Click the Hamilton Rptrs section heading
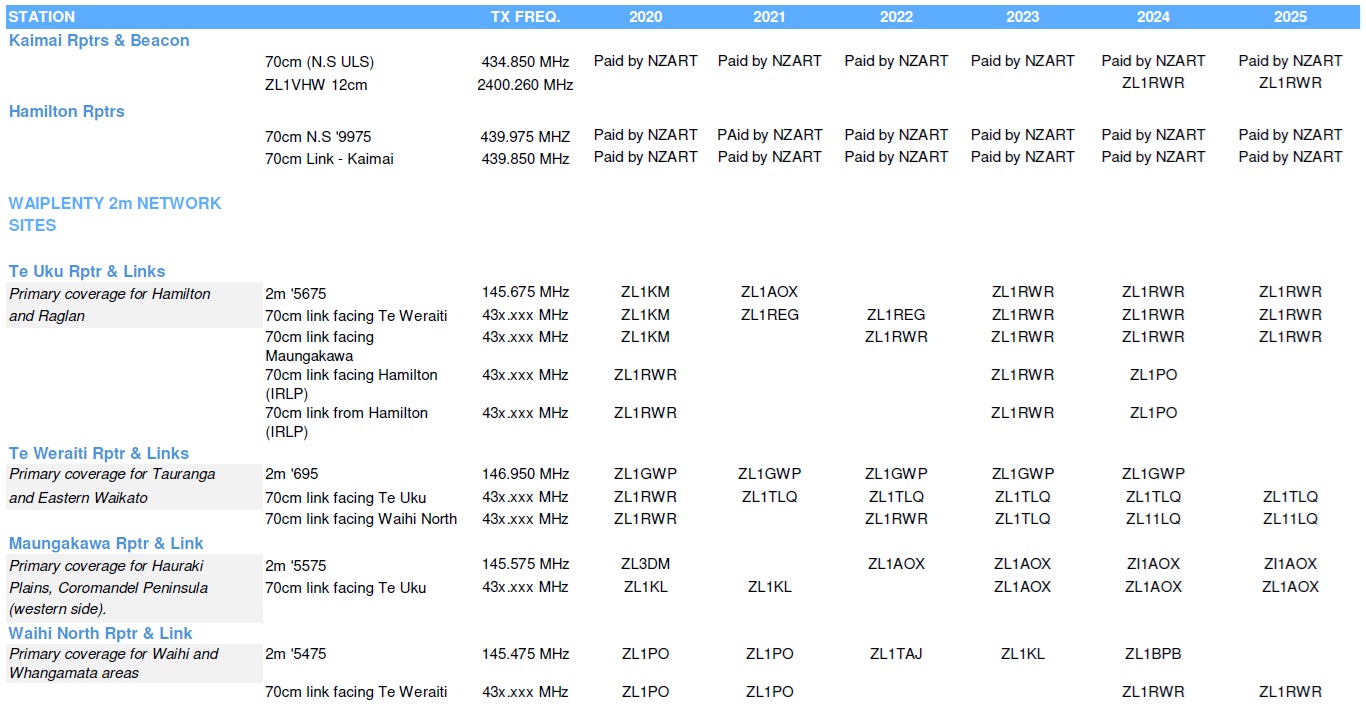 (x=67, y=112)
